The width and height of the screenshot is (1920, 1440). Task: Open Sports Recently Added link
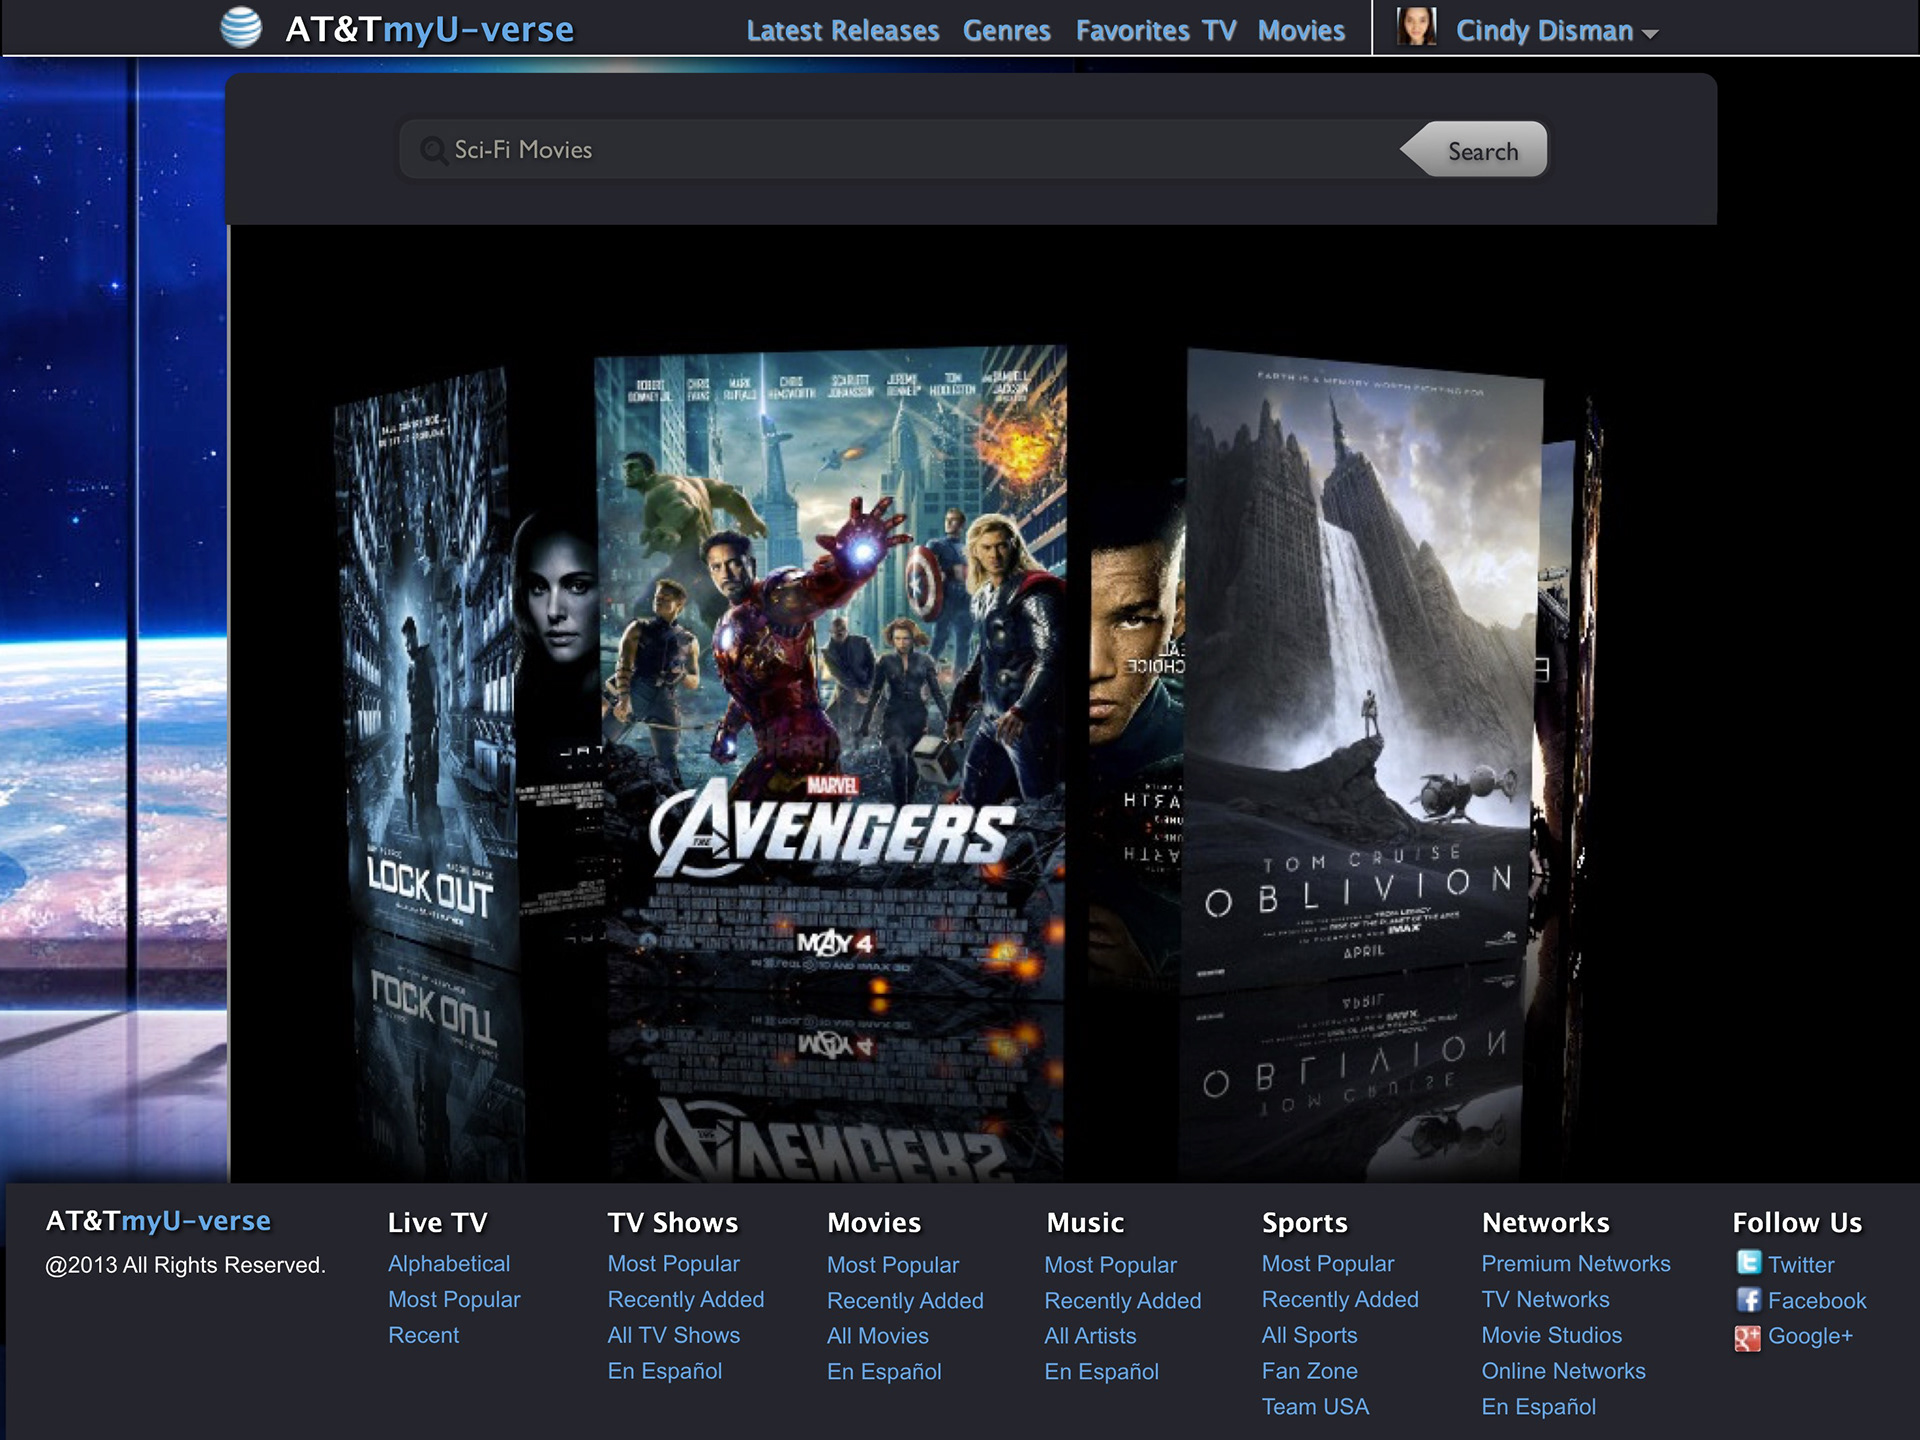(1340, 1300)
